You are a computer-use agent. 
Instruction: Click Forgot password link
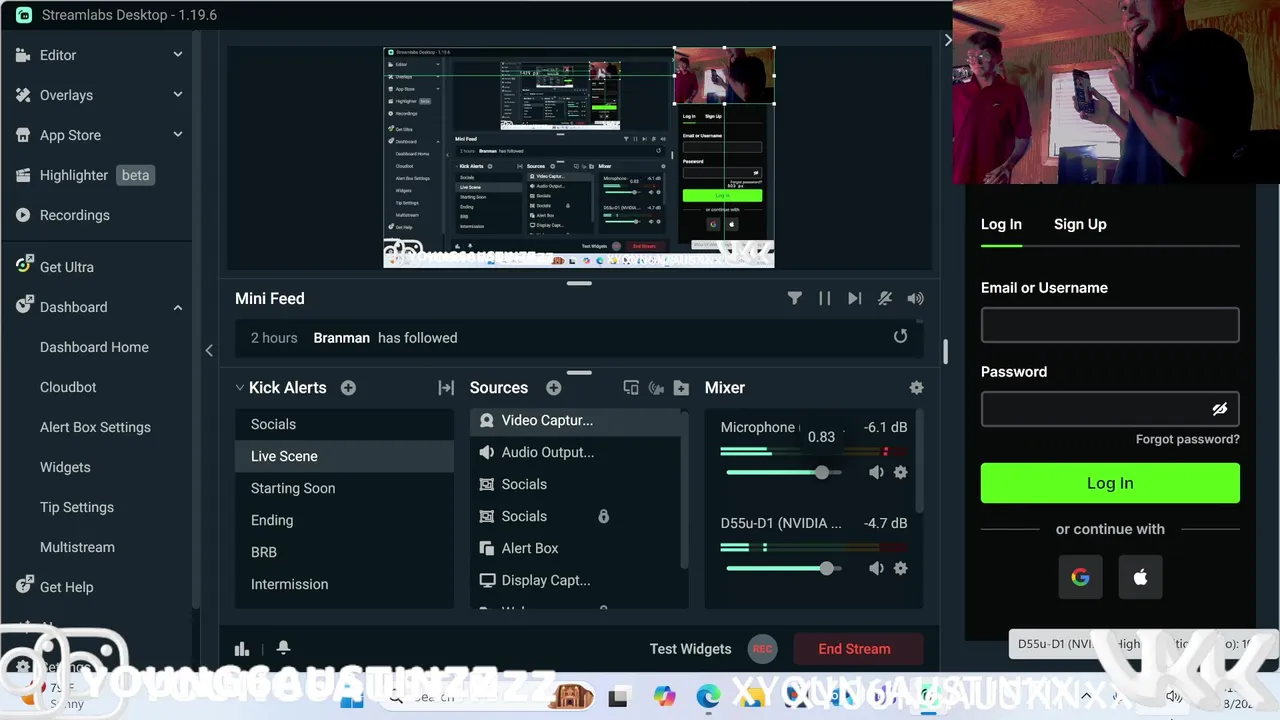(1187, 439)
